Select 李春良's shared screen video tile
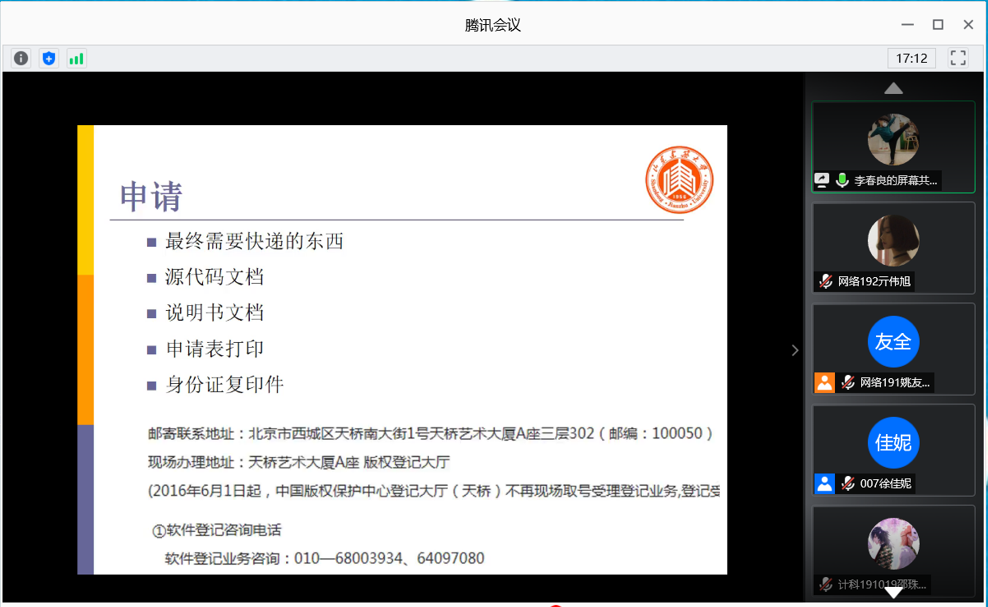988x607 pixels. click(x=893, y=146)
